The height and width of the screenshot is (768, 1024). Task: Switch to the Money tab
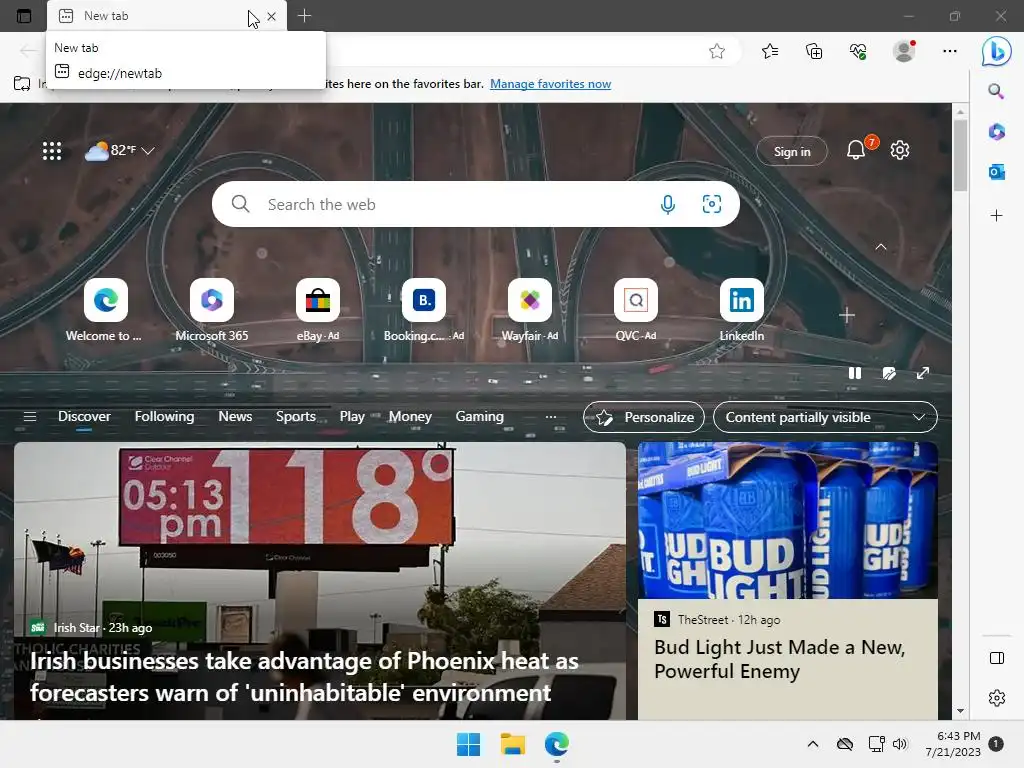pos(410,417)
